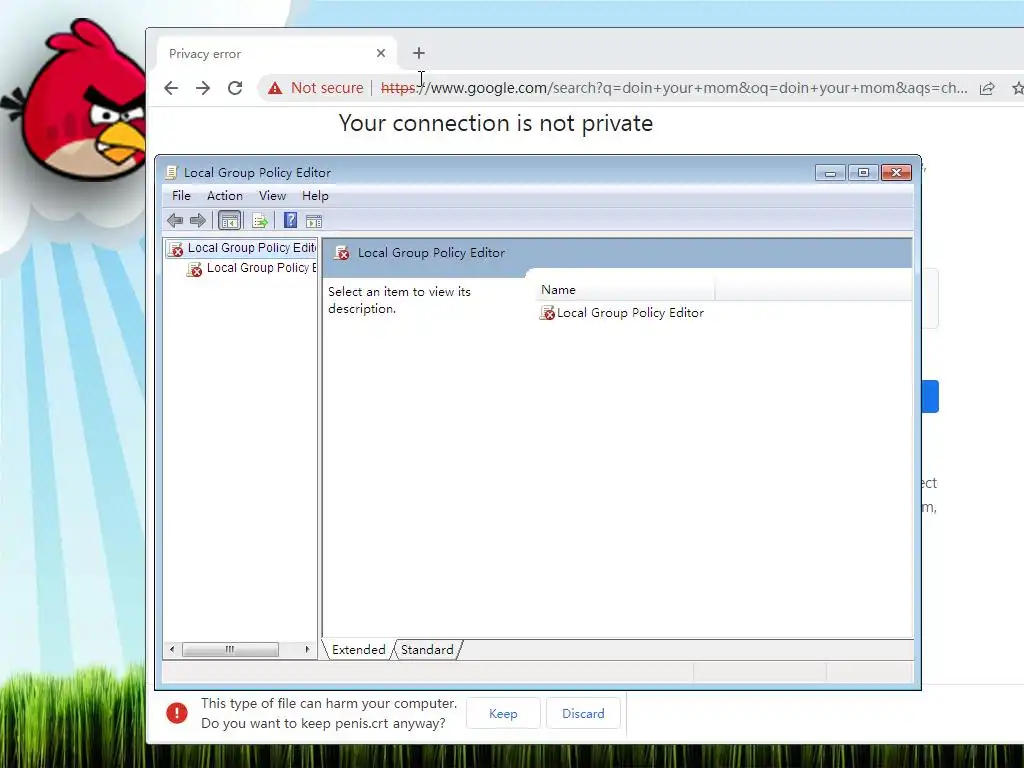Viewport: 1024px width, 768px height.
Task: Click the Chrome forward arrow
Action: click(x=203, y=88)
